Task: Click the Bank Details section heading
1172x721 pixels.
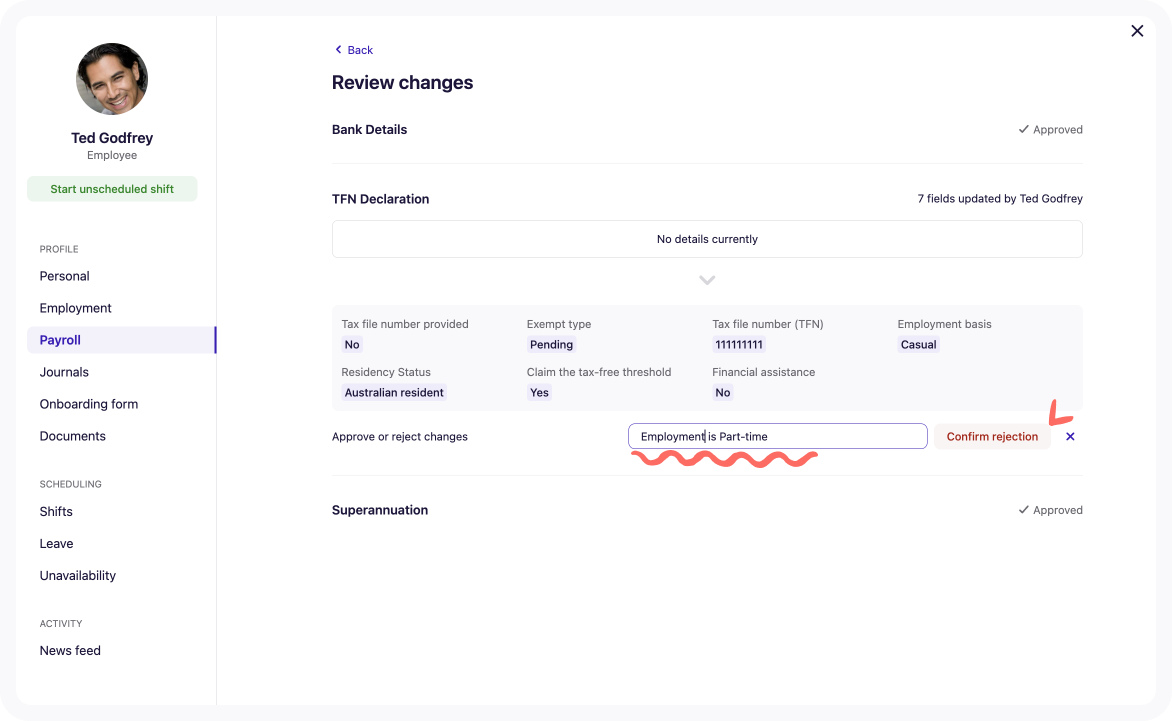Action: (369, 129)
